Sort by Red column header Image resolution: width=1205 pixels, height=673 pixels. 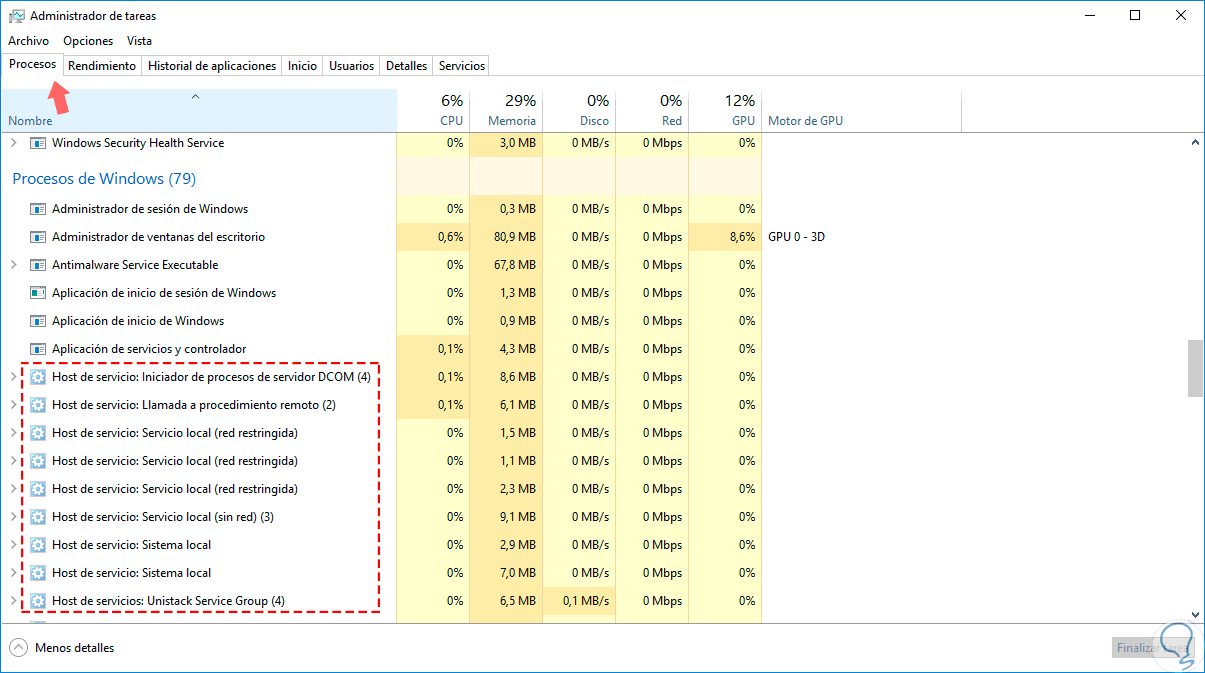[x=652, y=110]
